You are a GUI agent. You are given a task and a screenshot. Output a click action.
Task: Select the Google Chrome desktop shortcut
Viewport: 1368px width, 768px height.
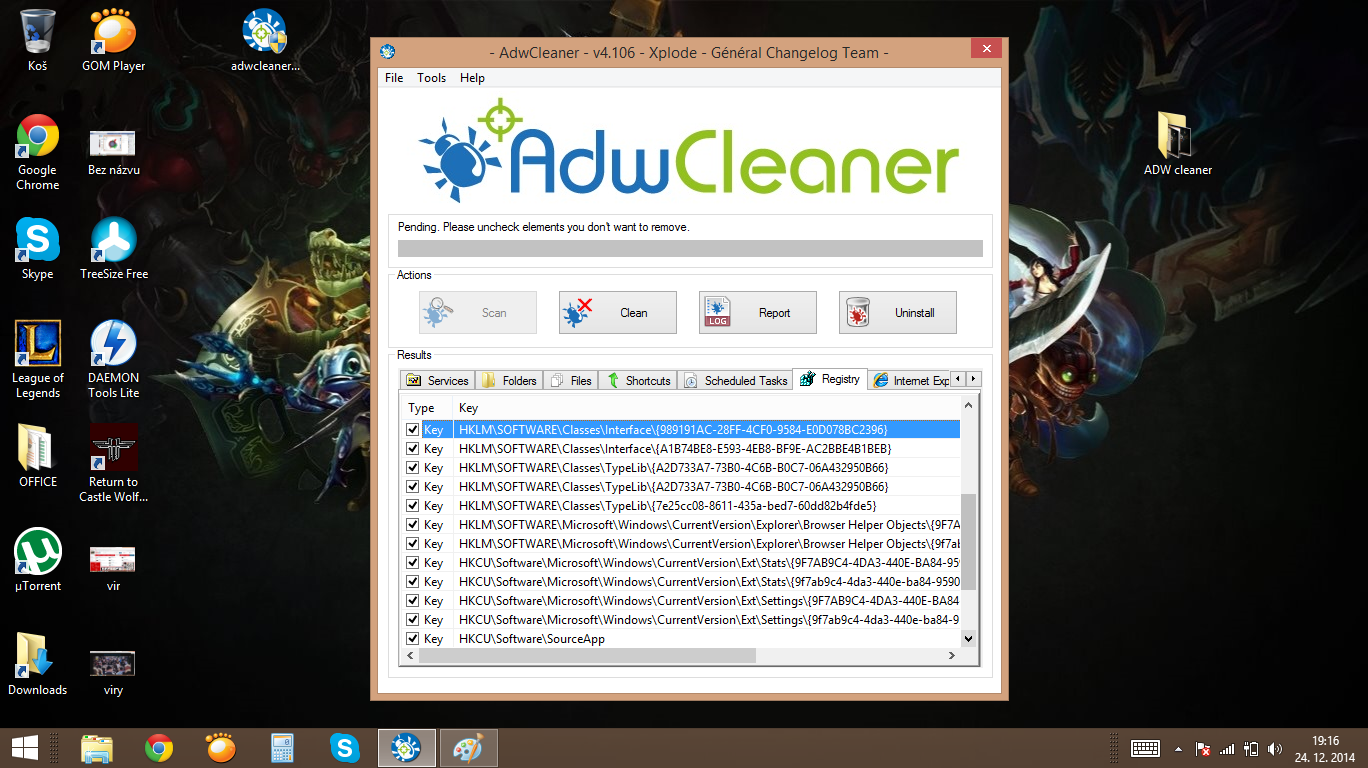[x=38, y=152]
